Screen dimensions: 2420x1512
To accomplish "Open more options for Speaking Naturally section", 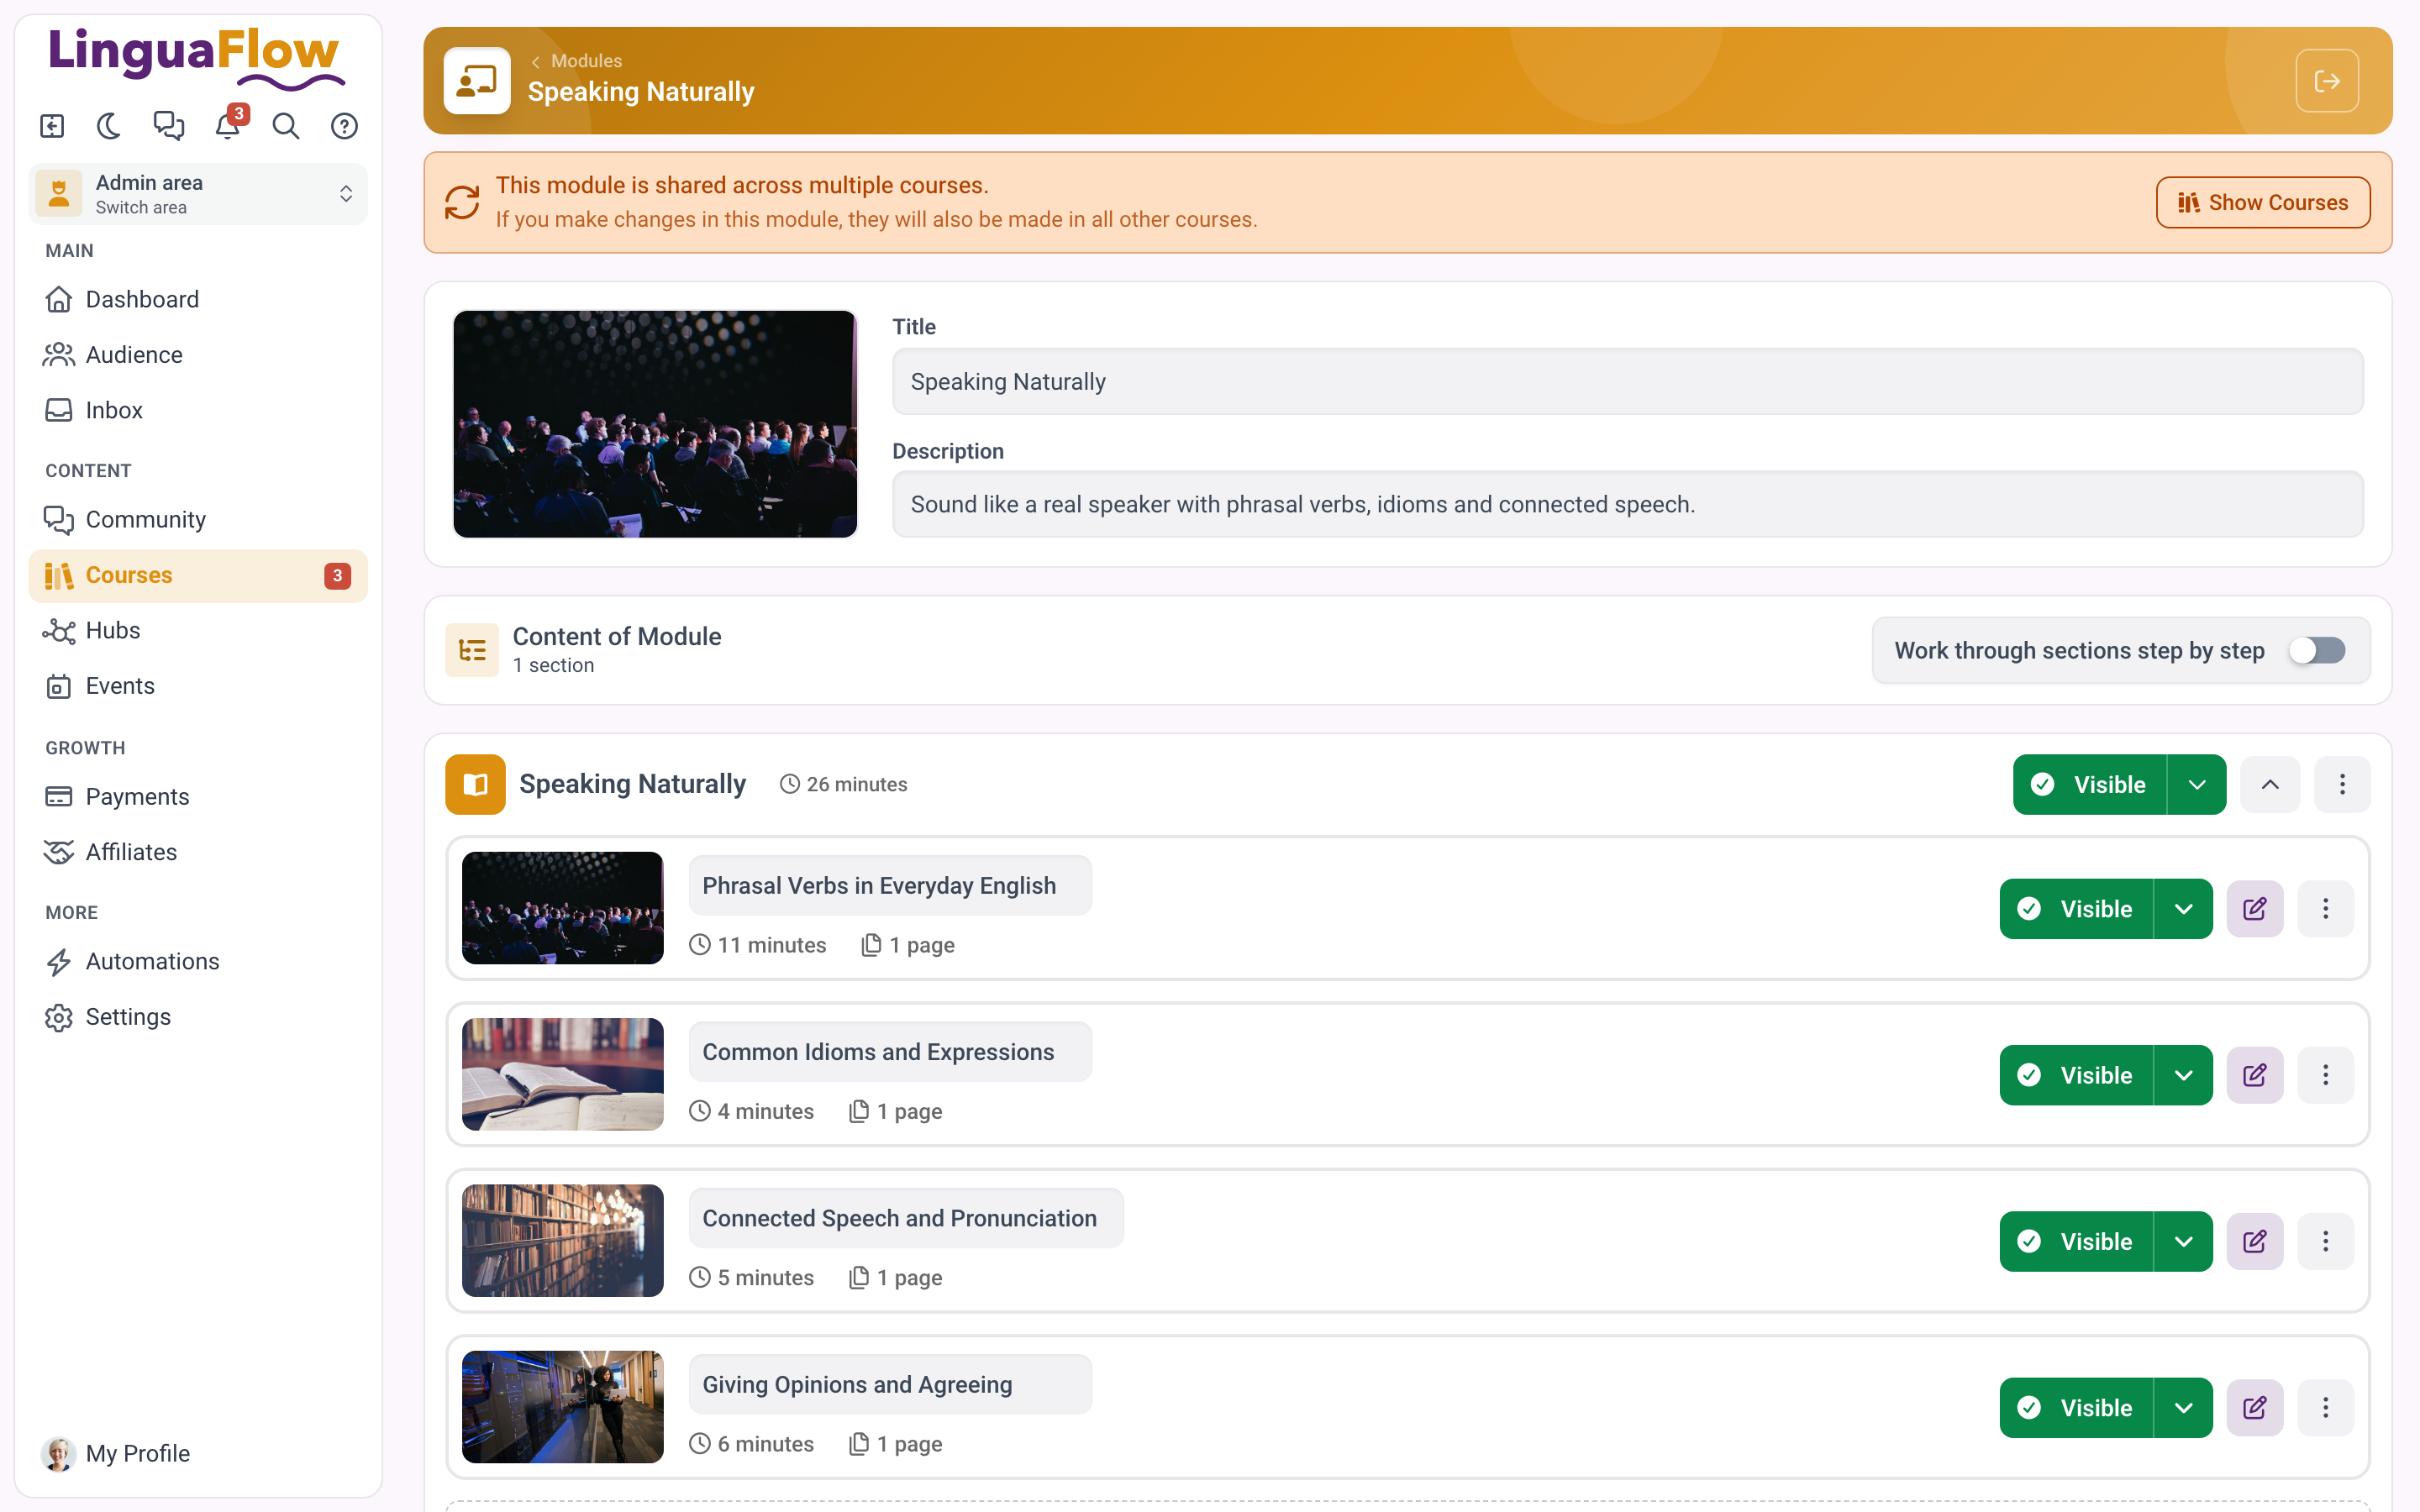I will tap(2342, 785).
